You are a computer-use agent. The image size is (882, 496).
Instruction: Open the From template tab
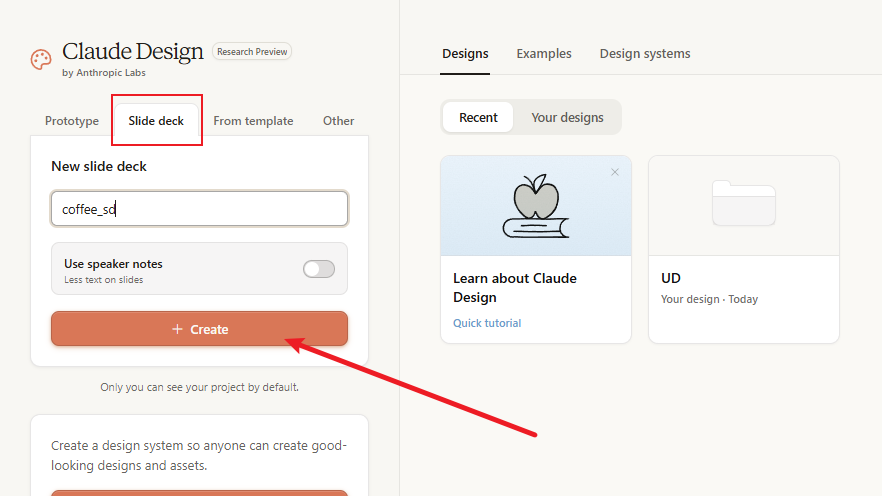[x=253, y=121]
